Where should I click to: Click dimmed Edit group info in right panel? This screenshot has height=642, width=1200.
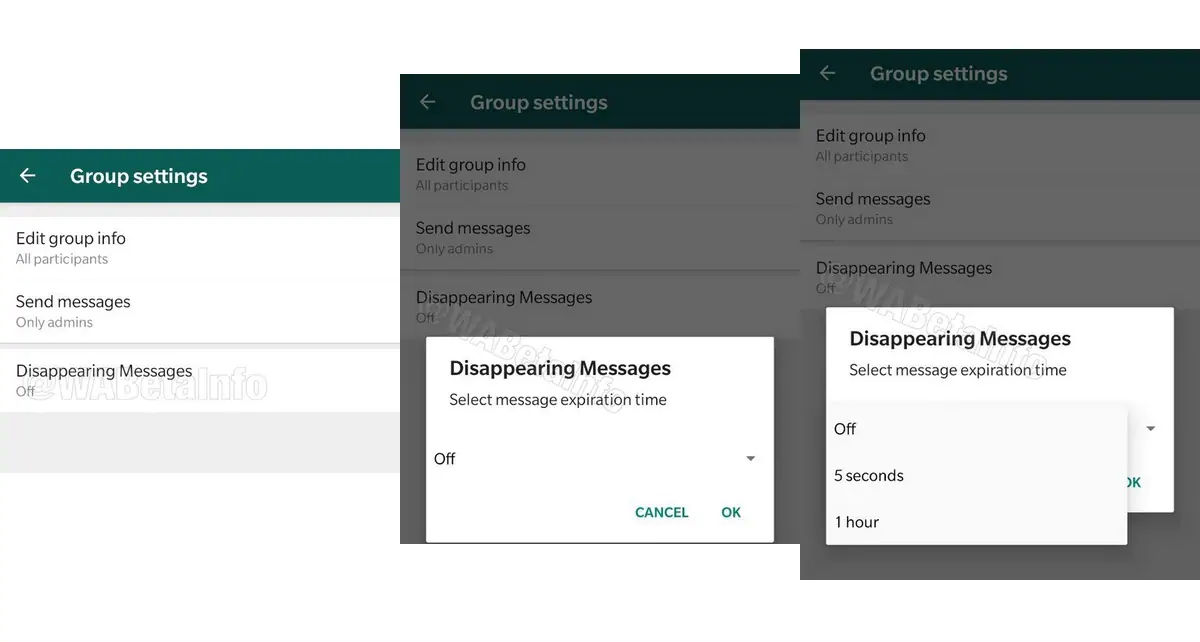pos(871,144)
